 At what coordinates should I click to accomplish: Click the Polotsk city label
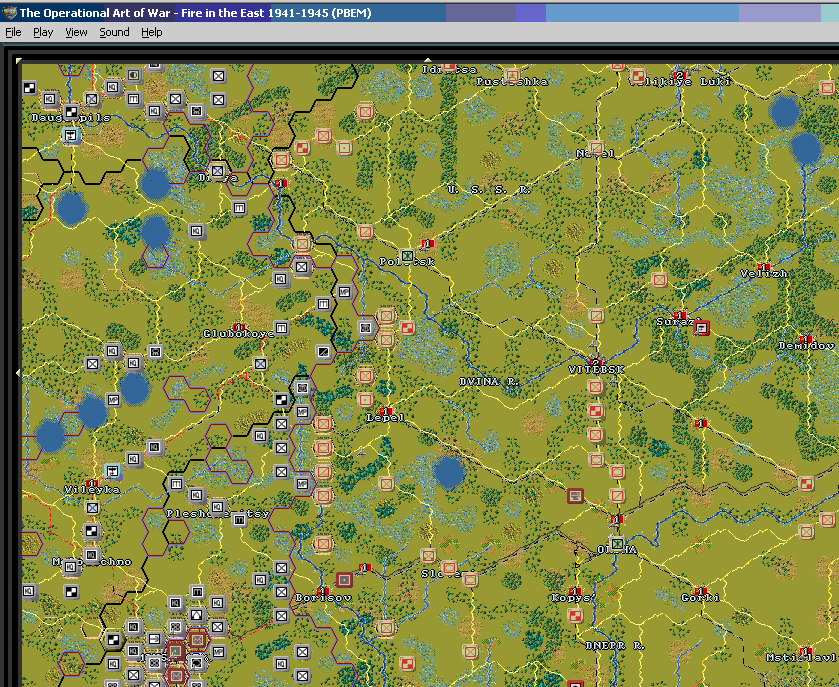click(x=407, y=262)
